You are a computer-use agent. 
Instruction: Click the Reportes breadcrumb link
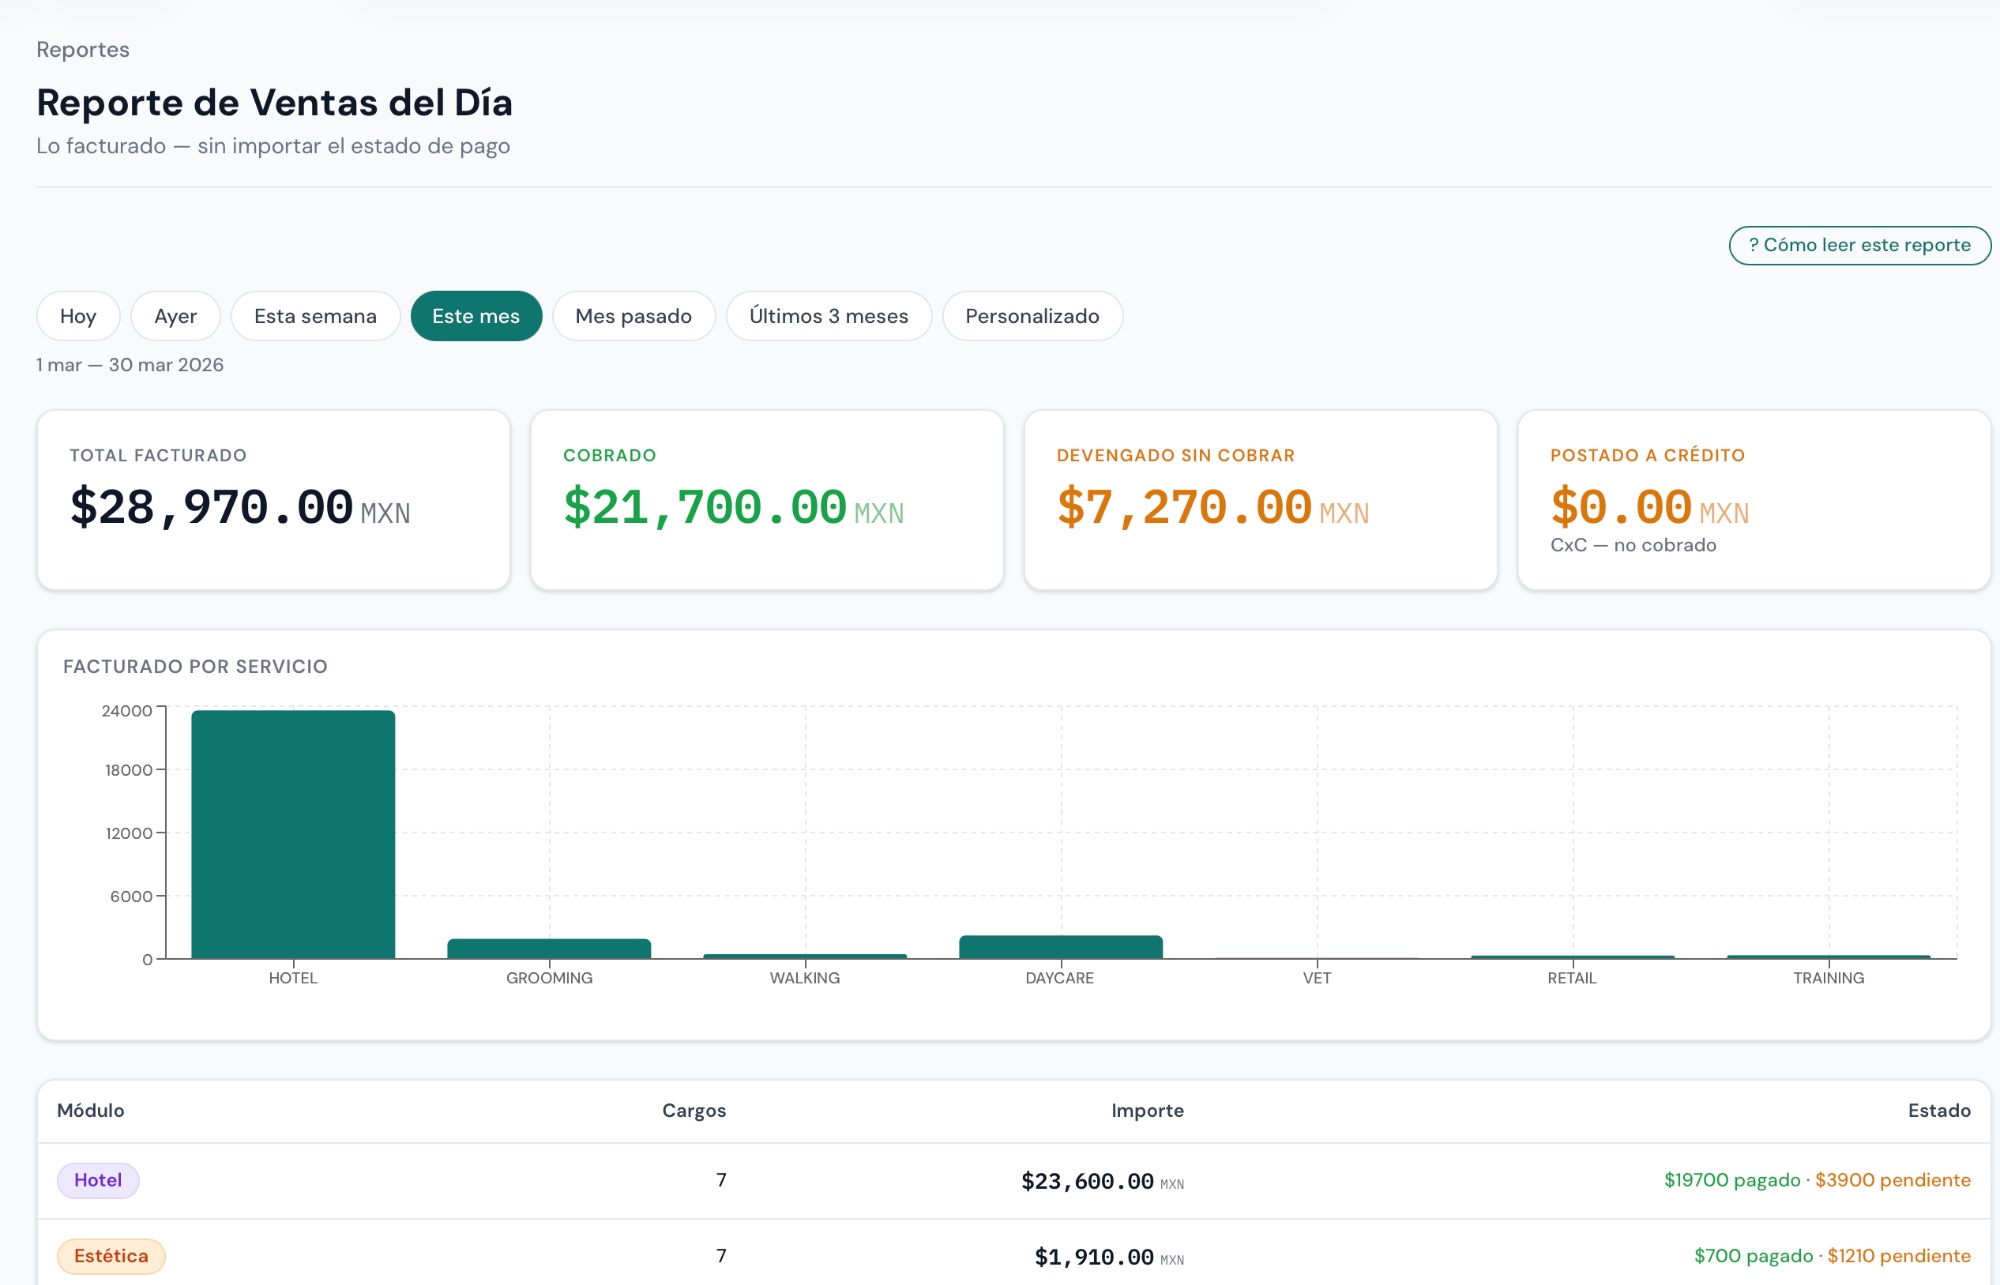(83, 50)
